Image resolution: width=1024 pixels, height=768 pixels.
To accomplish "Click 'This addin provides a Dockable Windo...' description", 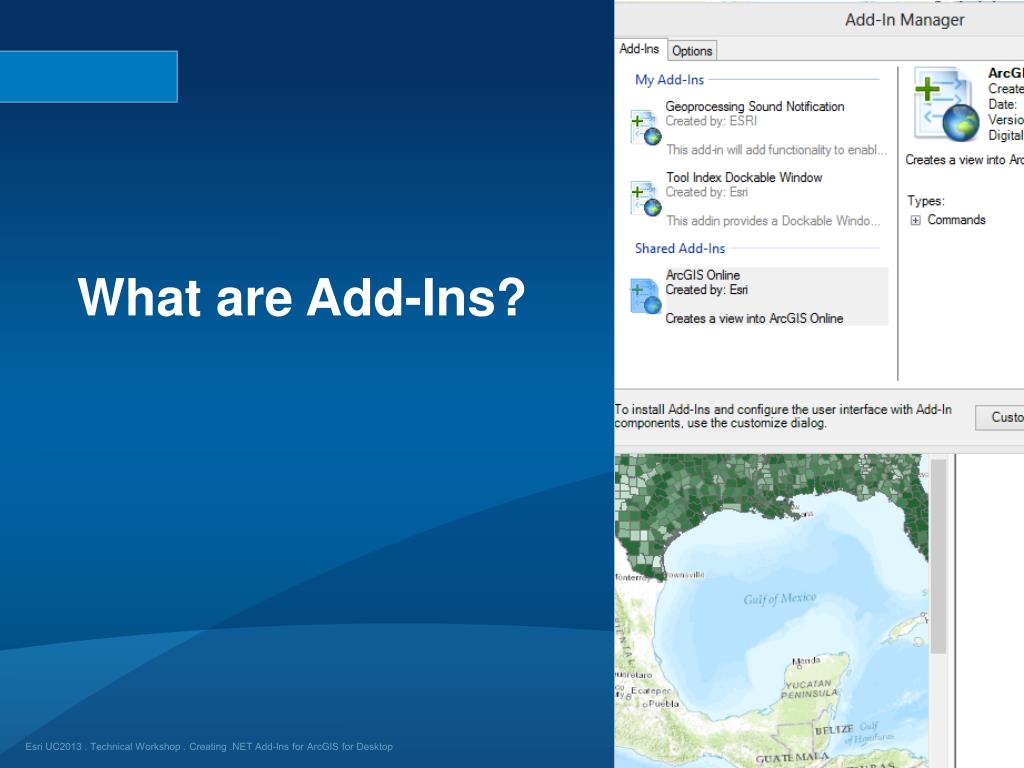I will [773, 221].
